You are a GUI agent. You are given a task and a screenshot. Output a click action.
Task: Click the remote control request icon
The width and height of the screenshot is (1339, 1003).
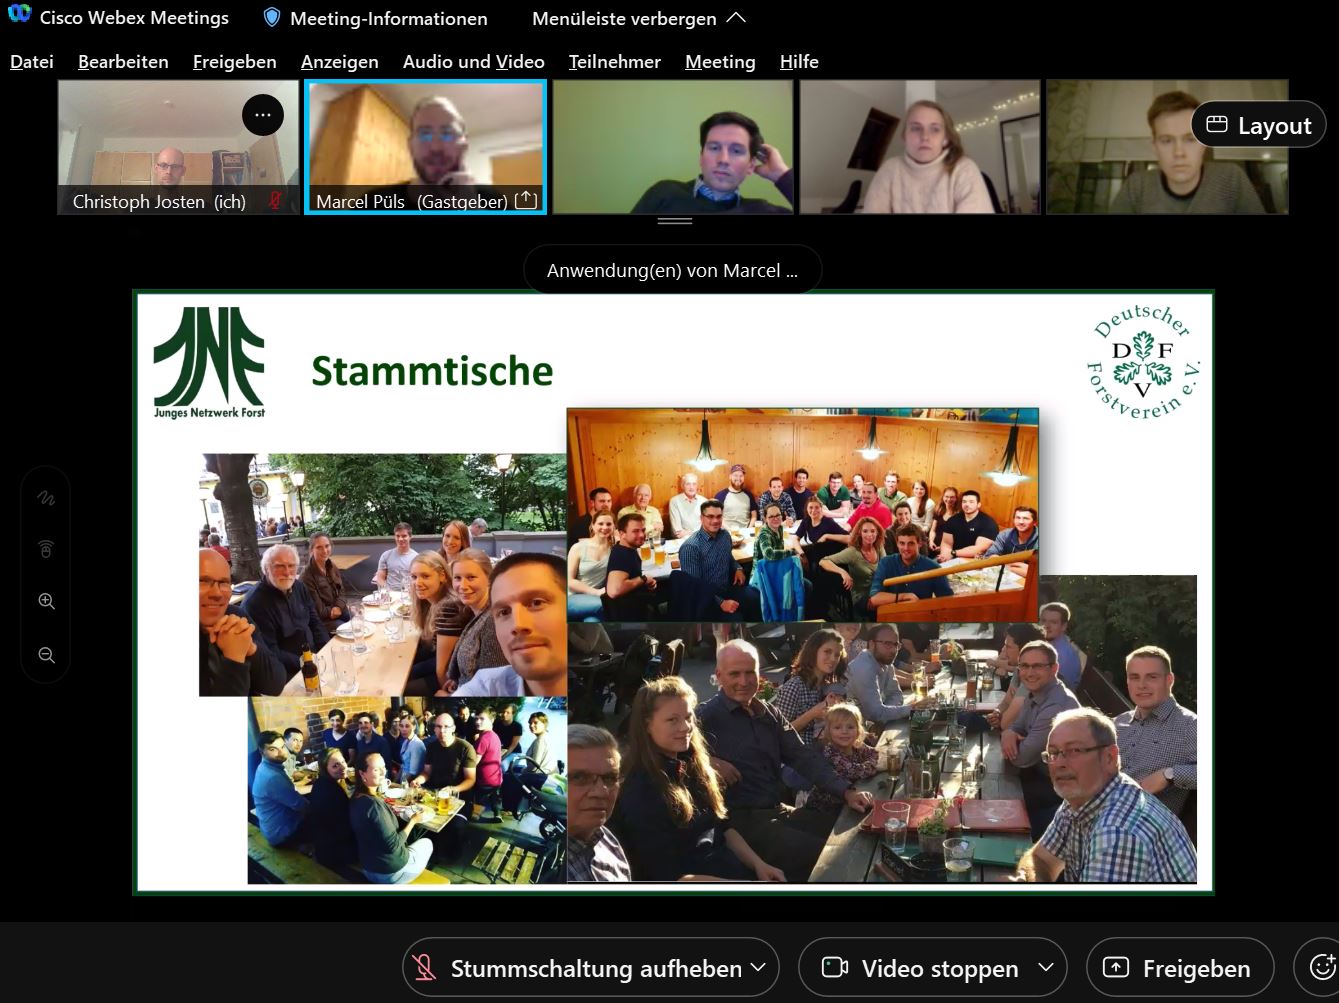[x=46, y=549]
